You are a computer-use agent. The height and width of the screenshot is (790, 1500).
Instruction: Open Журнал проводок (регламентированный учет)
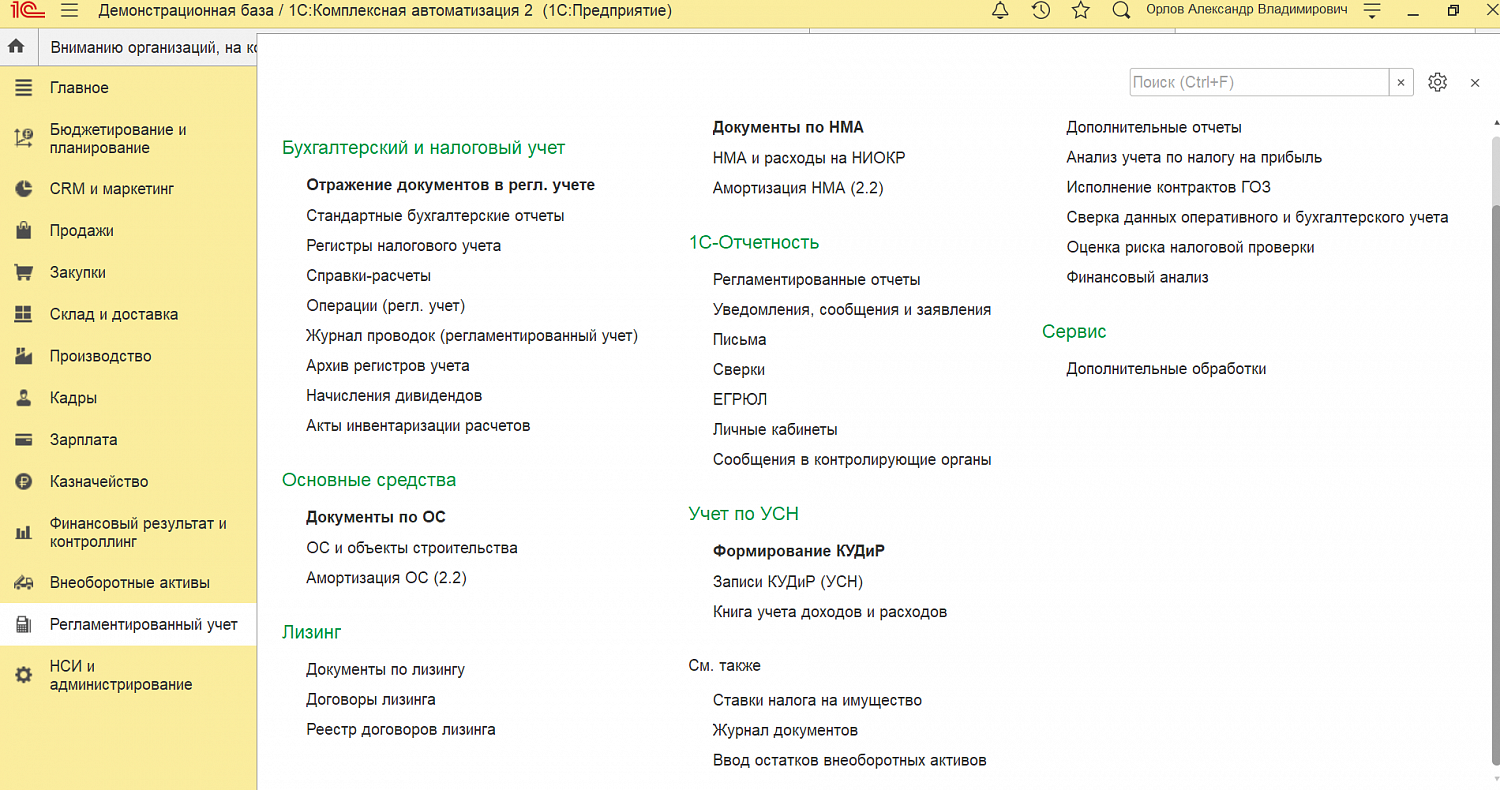(x=472, y=336)
